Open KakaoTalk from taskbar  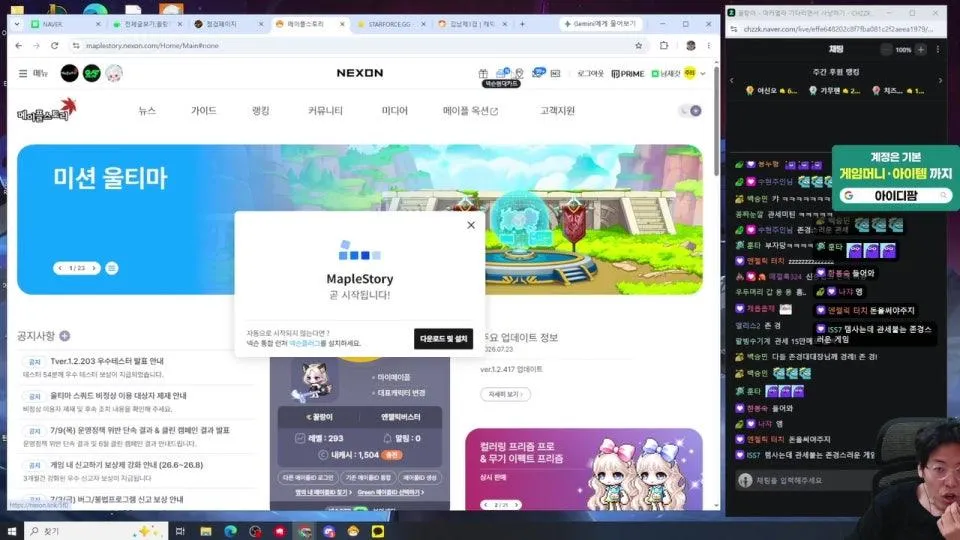pyautogui.click(x=378, y=531)
